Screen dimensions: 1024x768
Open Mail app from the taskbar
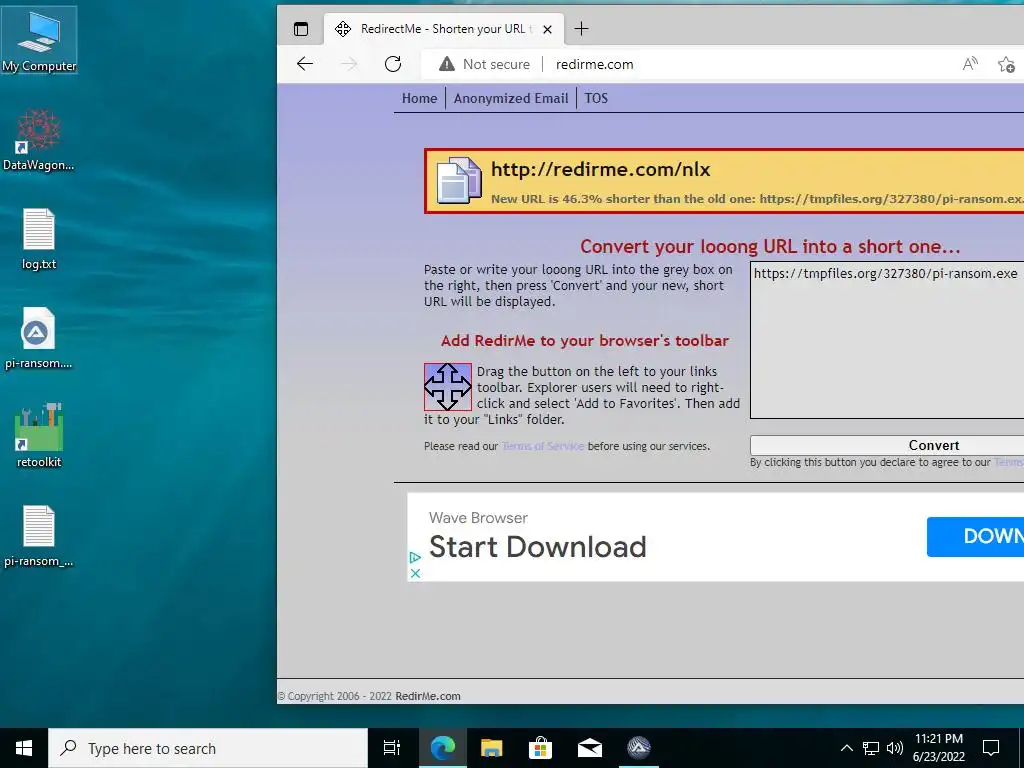[x=590, y=748]
